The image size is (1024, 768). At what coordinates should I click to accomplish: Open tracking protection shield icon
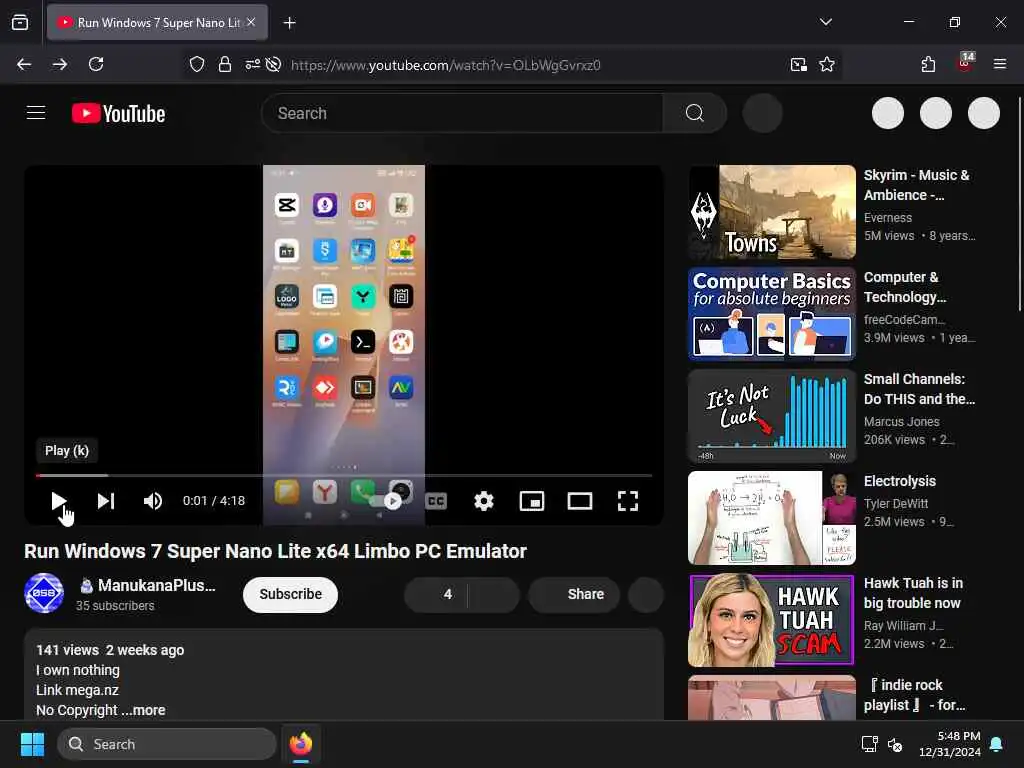point(197,64)
